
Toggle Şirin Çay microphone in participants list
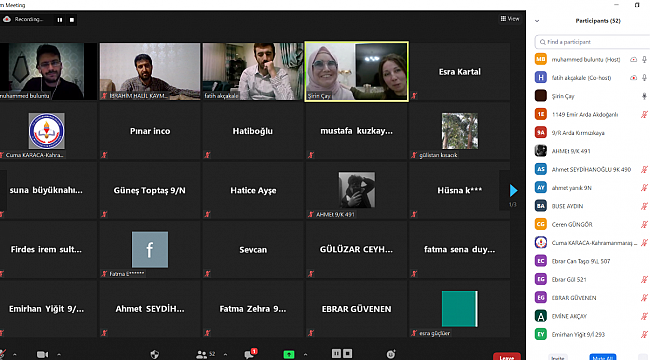644,96
